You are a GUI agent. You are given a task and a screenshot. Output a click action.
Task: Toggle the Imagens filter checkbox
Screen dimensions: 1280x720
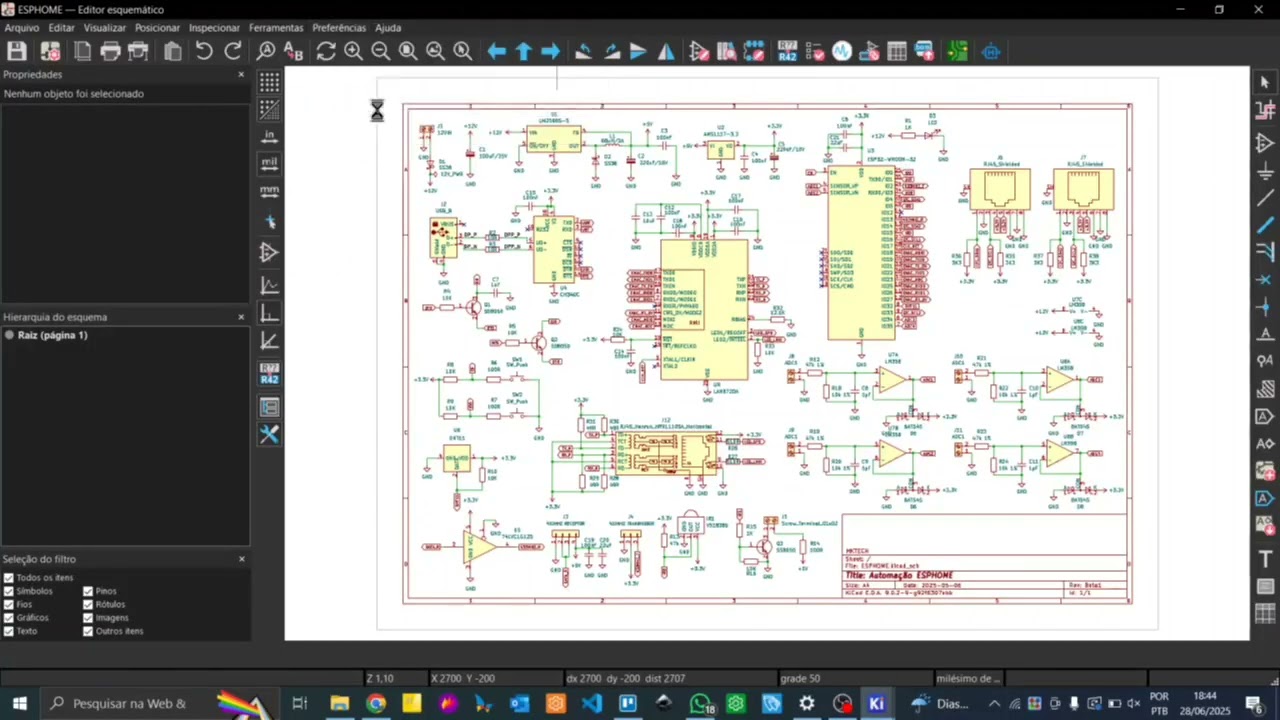[x=88, y=618]
